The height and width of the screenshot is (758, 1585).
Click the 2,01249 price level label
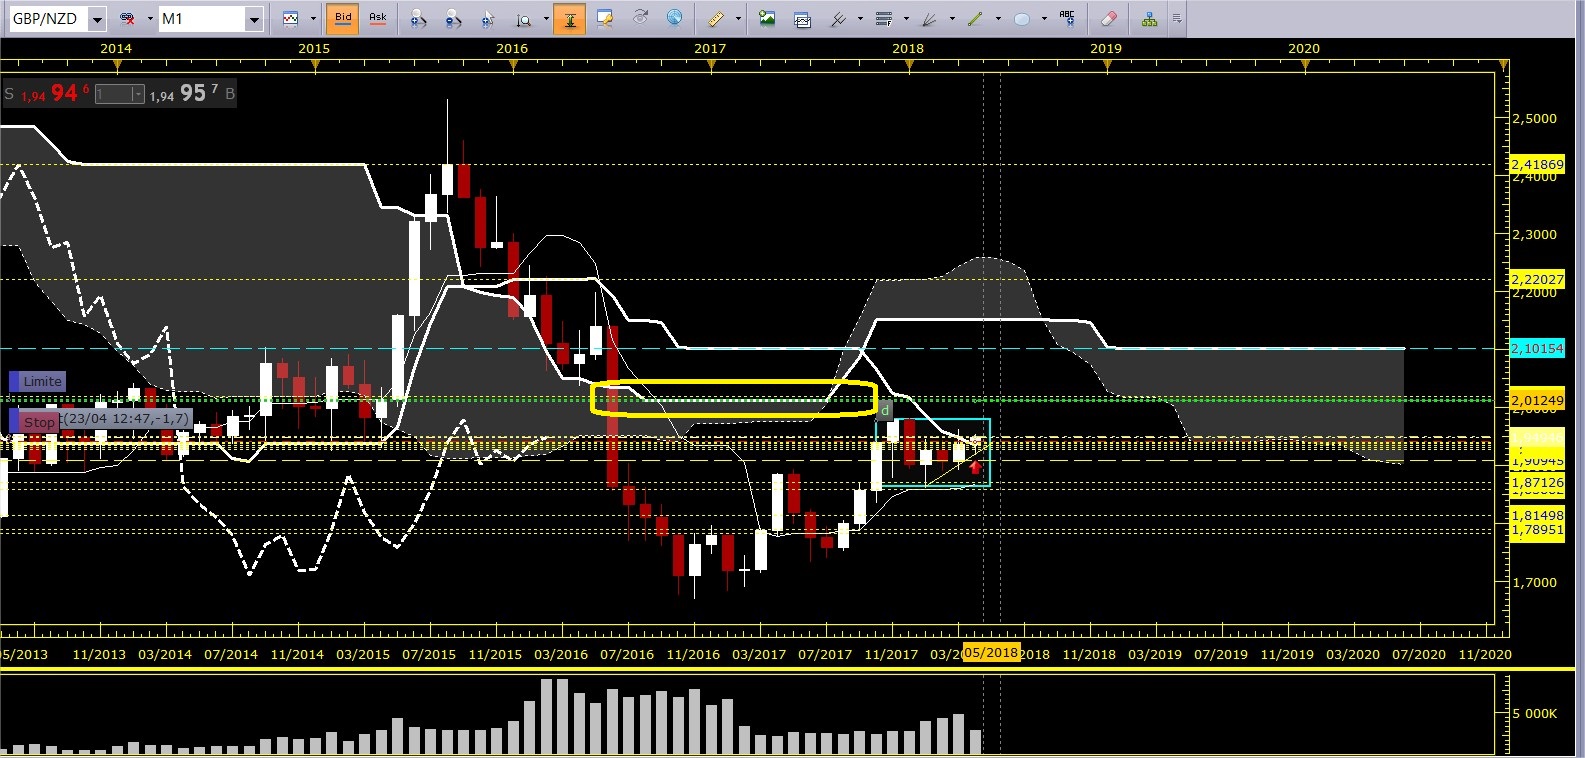tap(1537, 400)
